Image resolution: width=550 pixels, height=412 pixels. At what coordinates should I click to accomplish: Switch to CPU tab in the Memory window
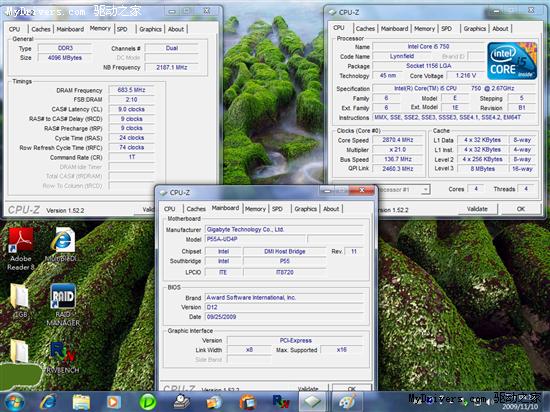coord(14,29)
